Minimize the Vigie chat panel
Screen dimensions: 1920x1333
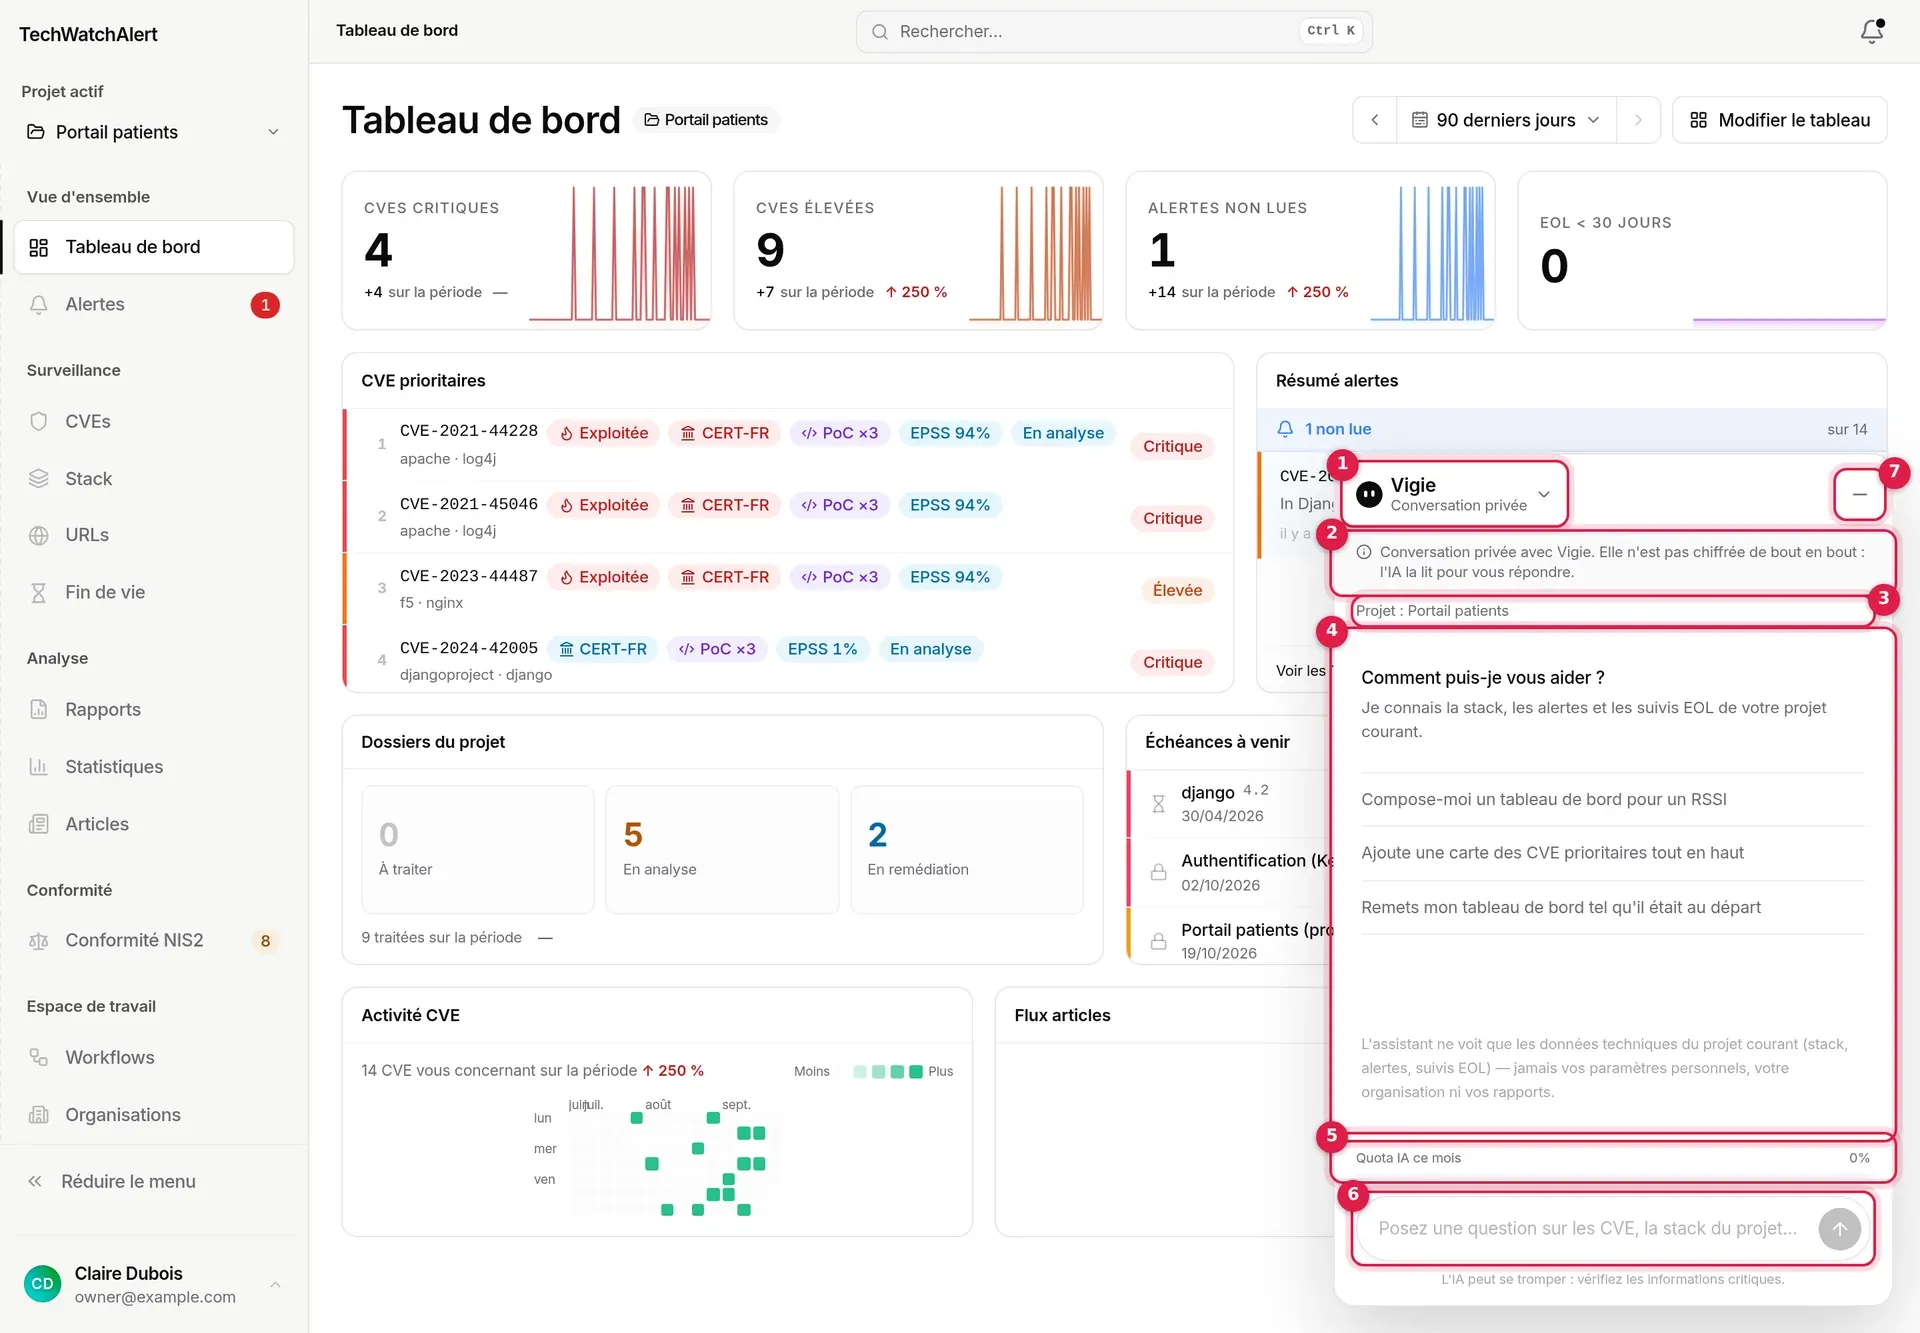[1859, 494]
